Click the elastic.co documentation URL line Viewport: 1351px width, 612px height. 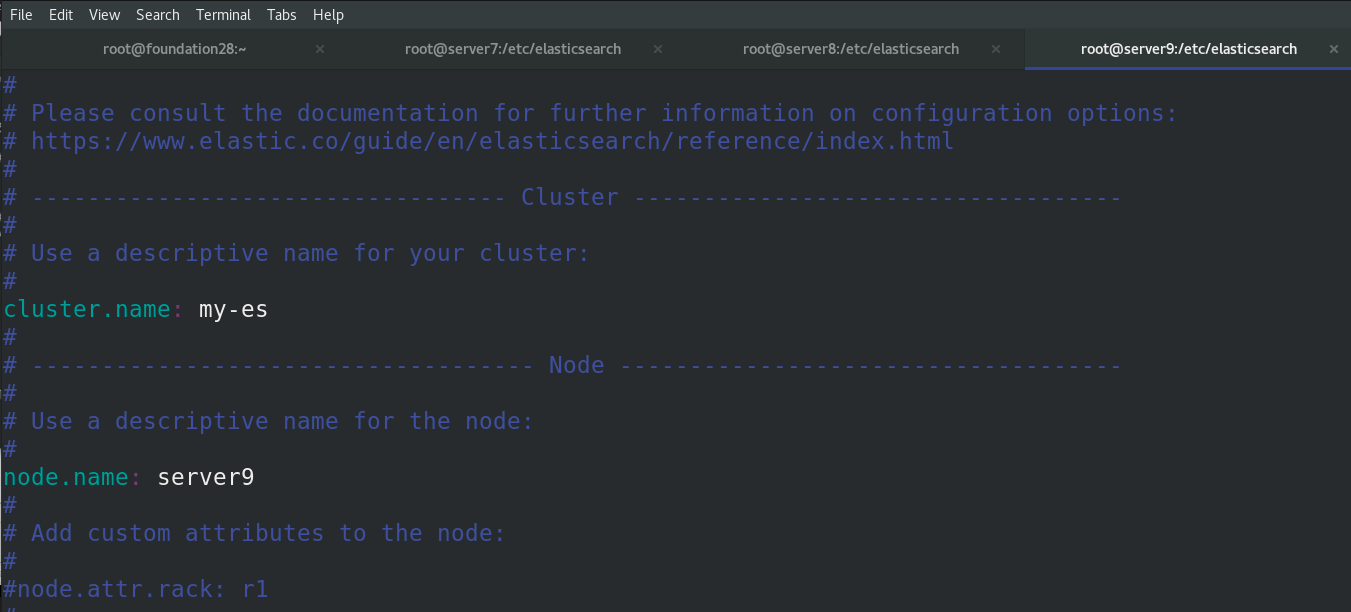(x=479, y=141)
